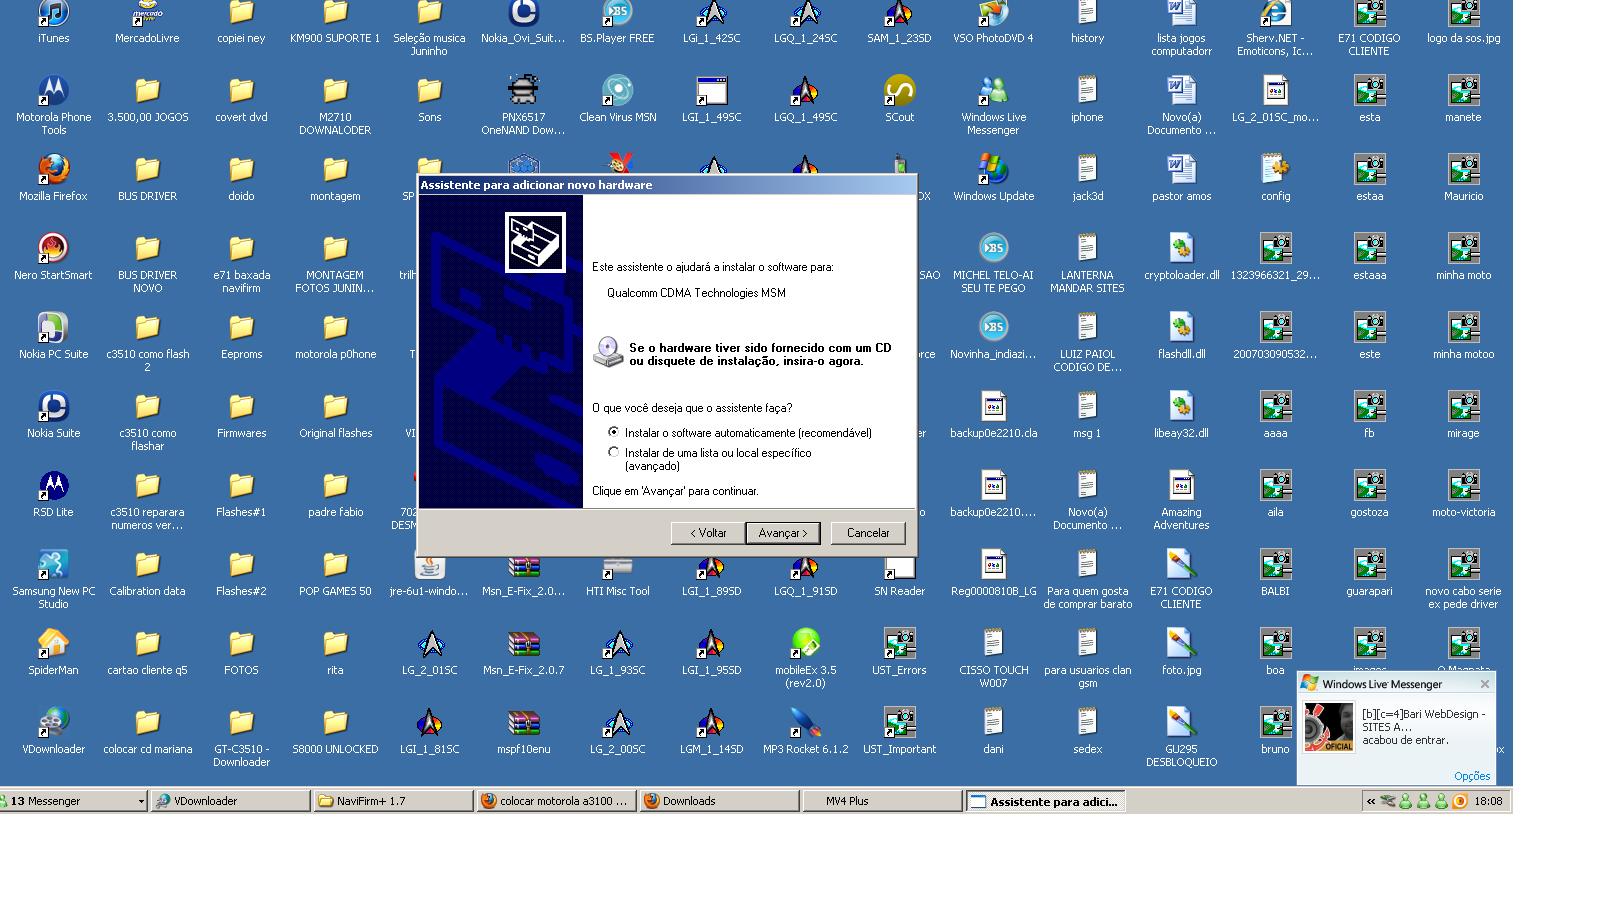Close the Windows Live Messenger notification
Viewport: 1600px width, 900px height.
[x=1485, y=684]
